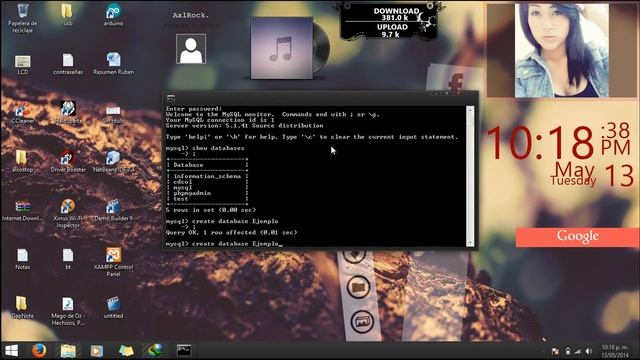Click the '5 rows in set' line
The width and height of the screenshot is (640, 360).
[211, 210]
